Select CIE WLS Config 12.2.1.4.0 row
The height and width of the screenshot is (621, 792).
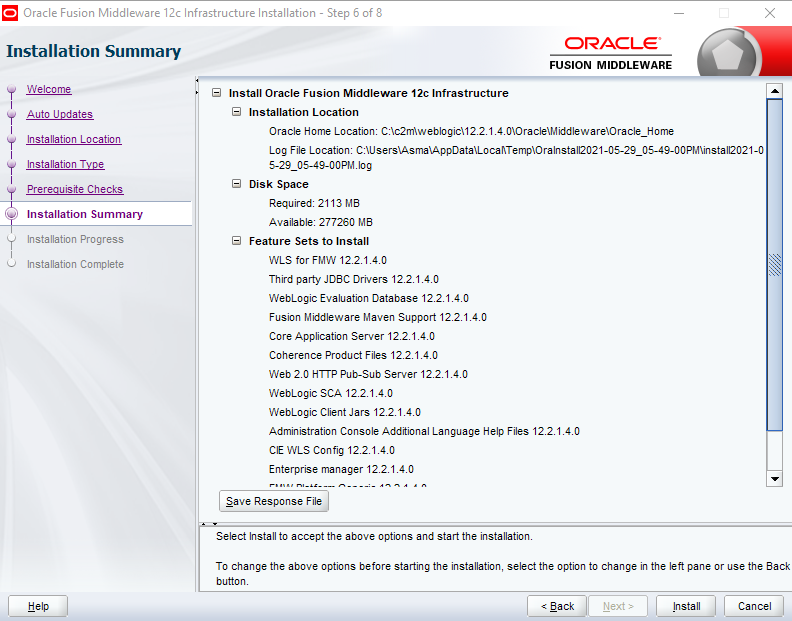point(332,450)
